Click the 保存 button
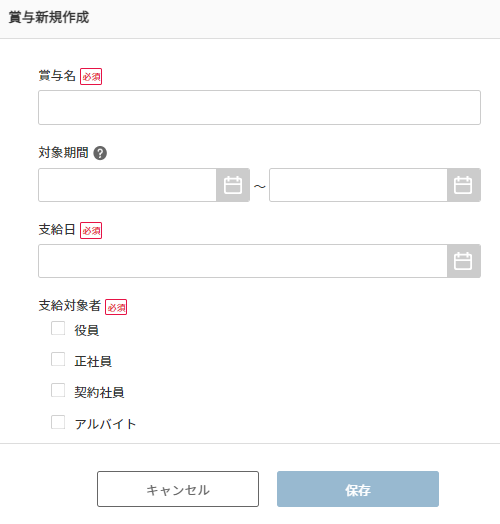Viewport: 500px width, 524px height. click(x=358, y=489)
